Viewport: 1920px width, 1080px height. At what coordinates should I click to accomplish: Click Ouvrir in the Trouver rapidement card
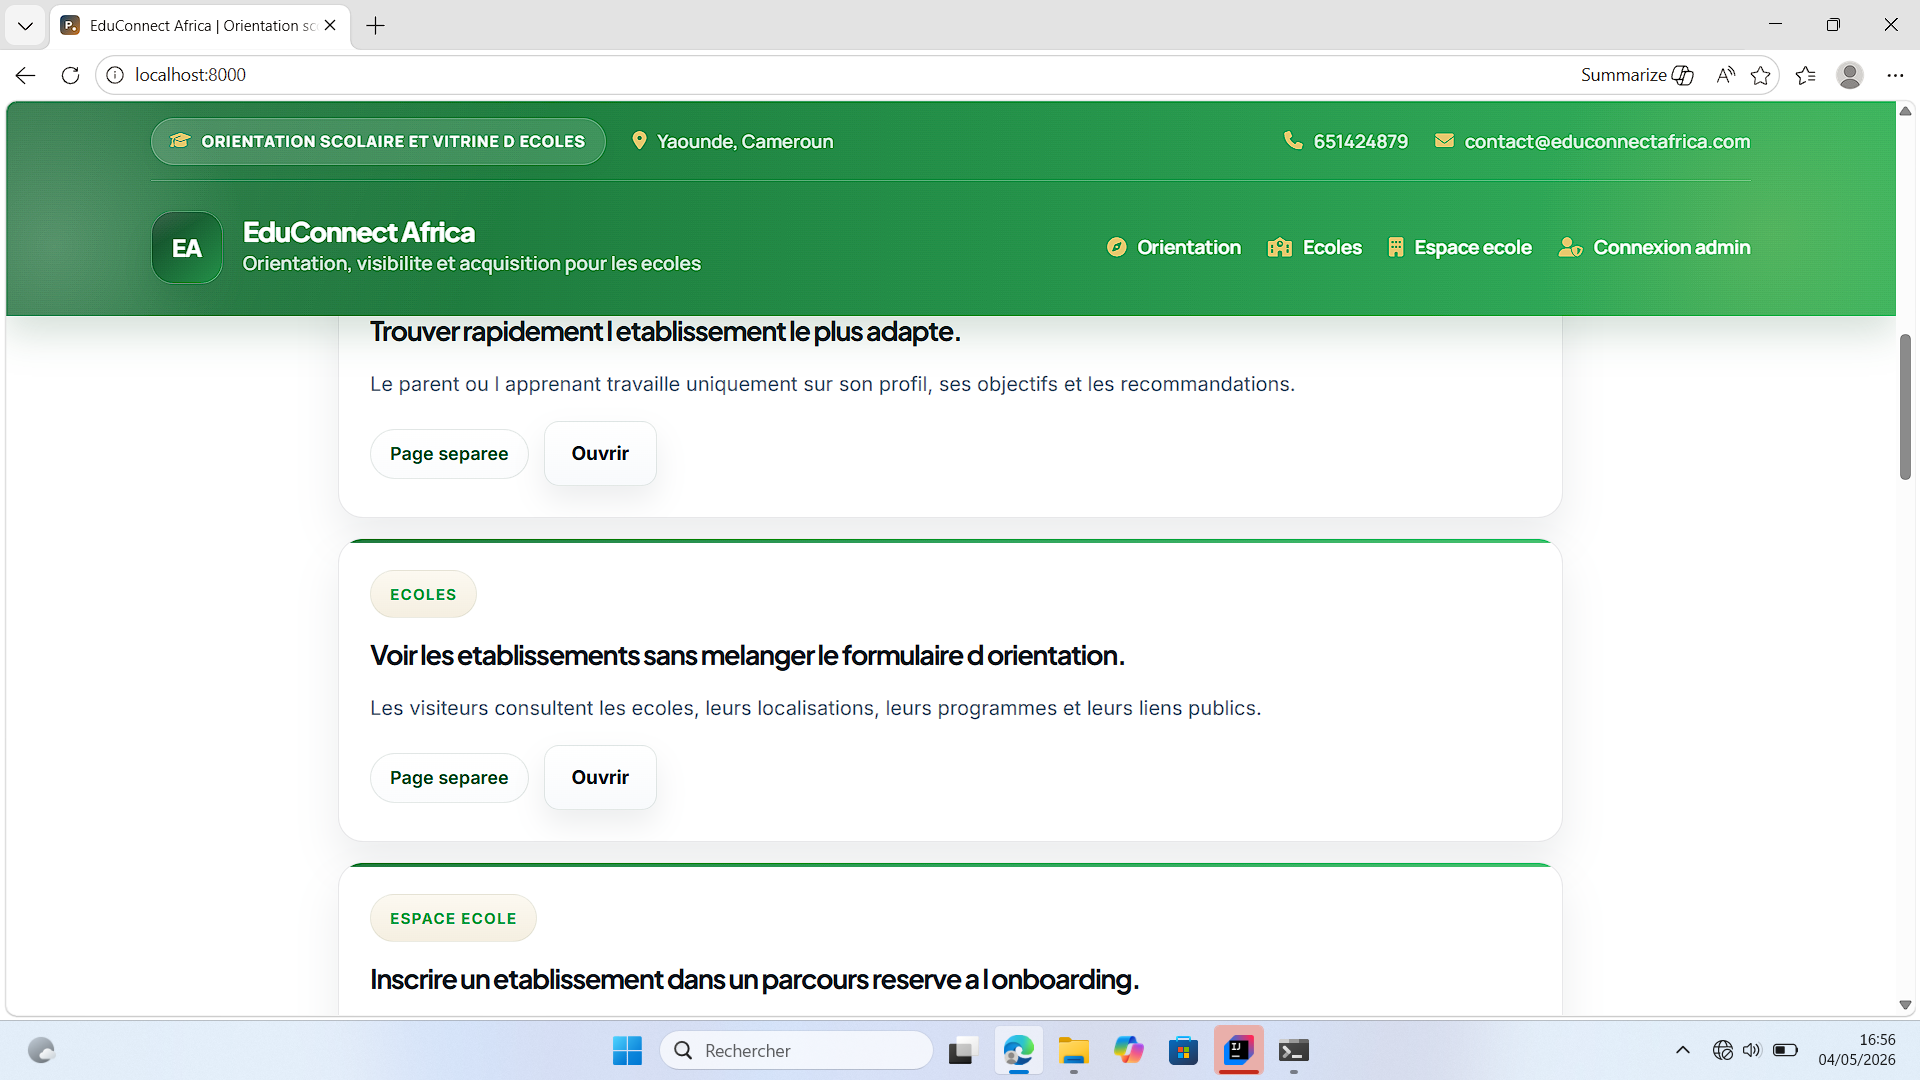(600, 453)
